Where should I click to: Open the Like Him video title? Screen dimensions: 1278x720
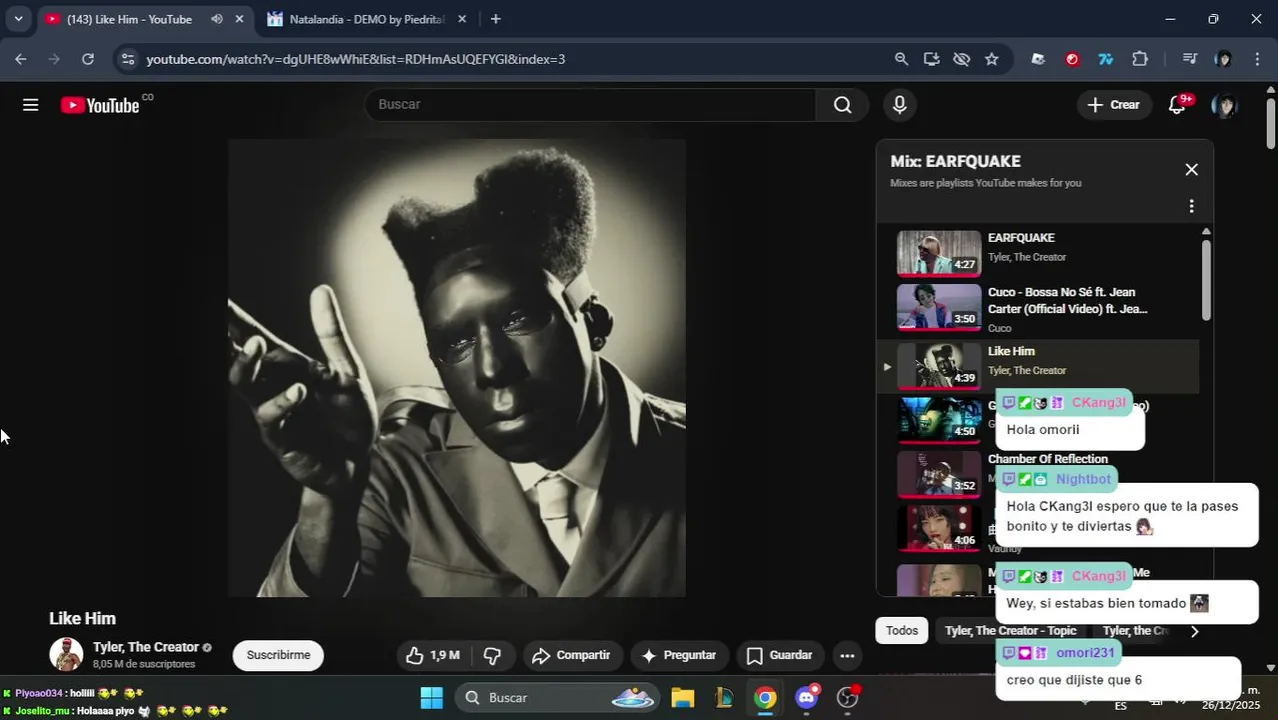pyautogui.click(x=82, y=619)
